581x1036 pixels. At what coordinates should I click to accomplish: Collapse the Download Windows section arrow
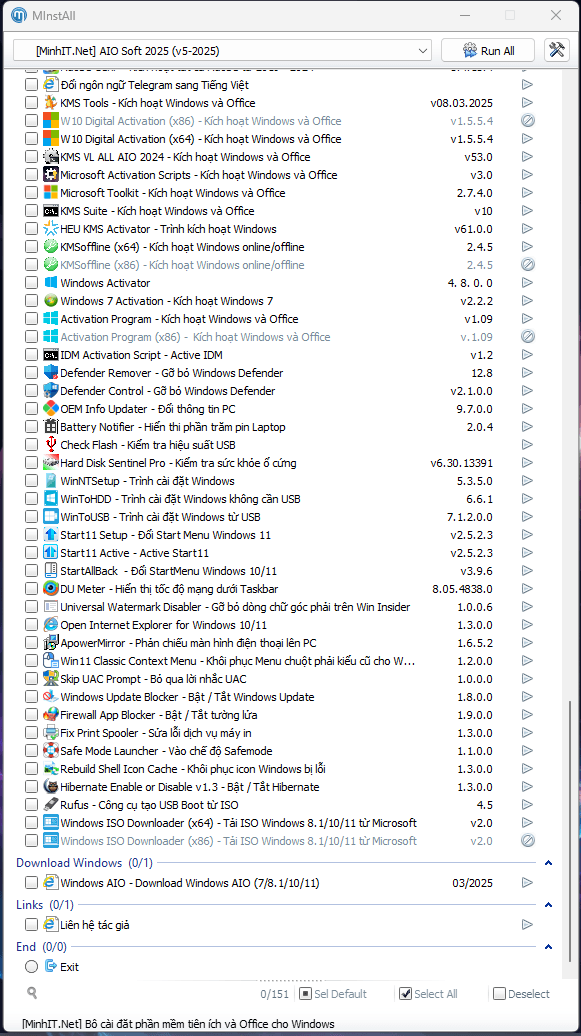(548, 863)
